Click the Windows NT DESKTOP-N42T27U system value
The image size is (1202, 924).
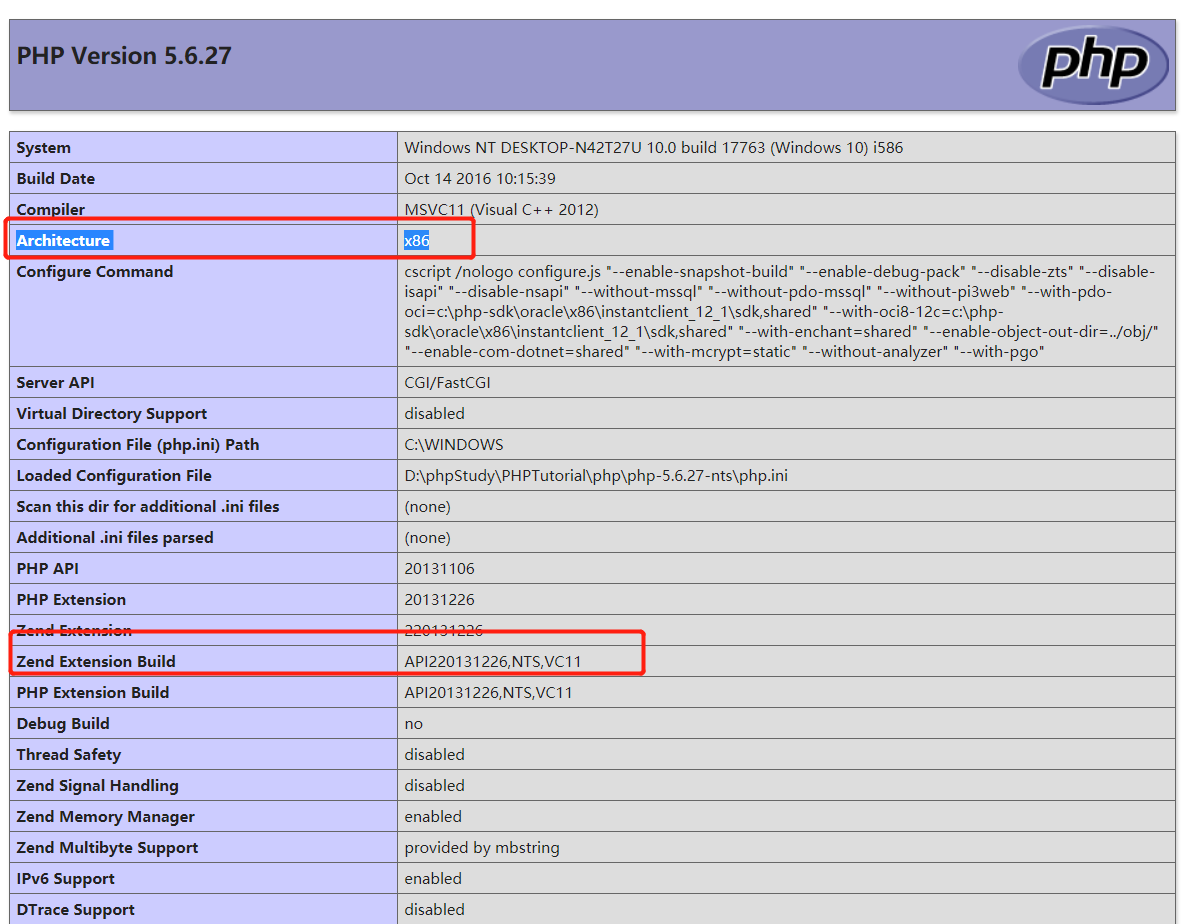(x=654, y=148)
